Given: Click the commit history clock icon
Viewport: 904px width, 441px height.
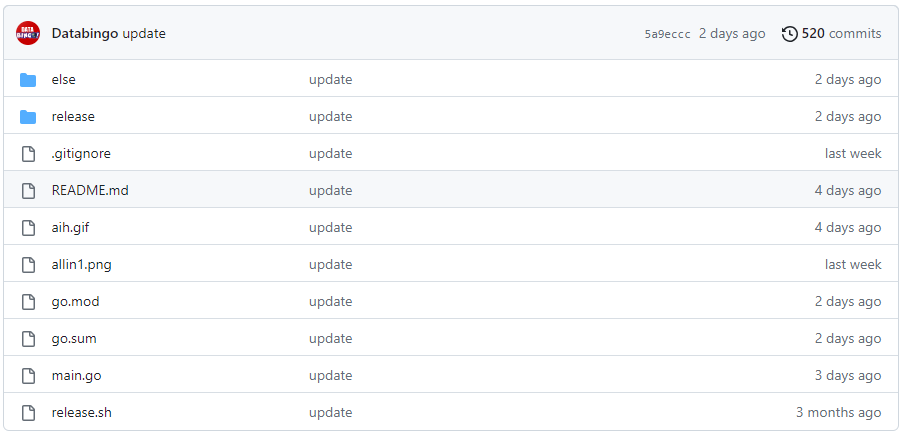Looking at the screenshot, I should click(x=789, y=34).
